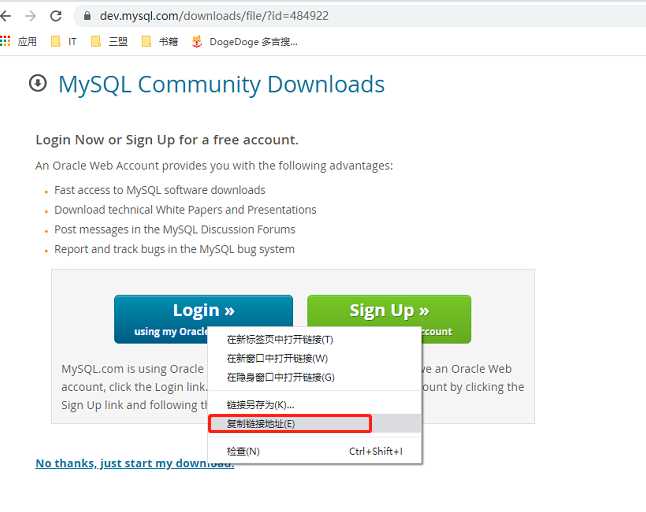Screen dimensions: 646x512
Task: Open the 书籍 bookmarks folder
Action: pos(160,42)
